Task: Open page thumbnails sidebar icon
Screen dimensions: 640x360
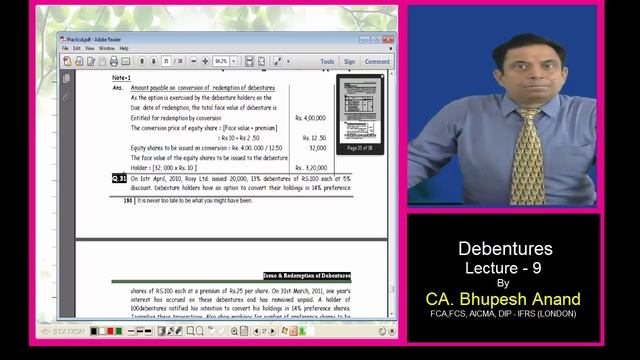Action: click(67, 79)
